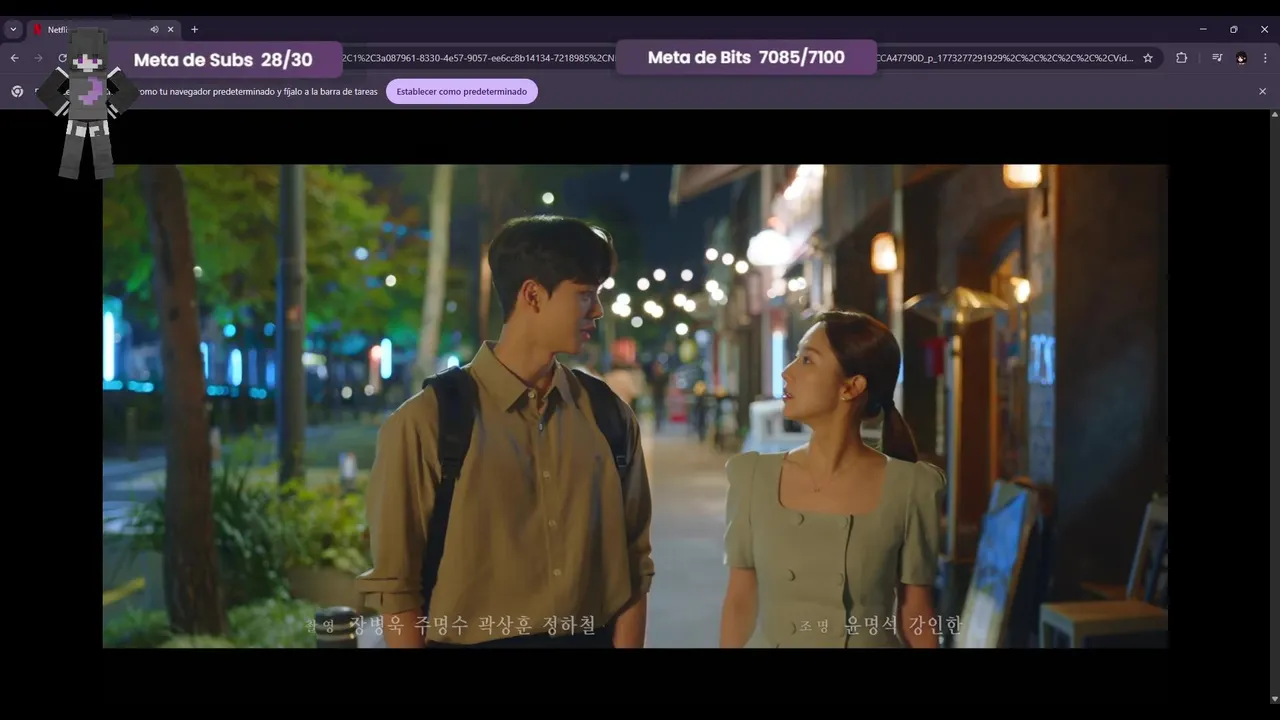Open the Chrome profile avatar
The width and height of the screenshot is (1280, 720).
coord(1241,58)
